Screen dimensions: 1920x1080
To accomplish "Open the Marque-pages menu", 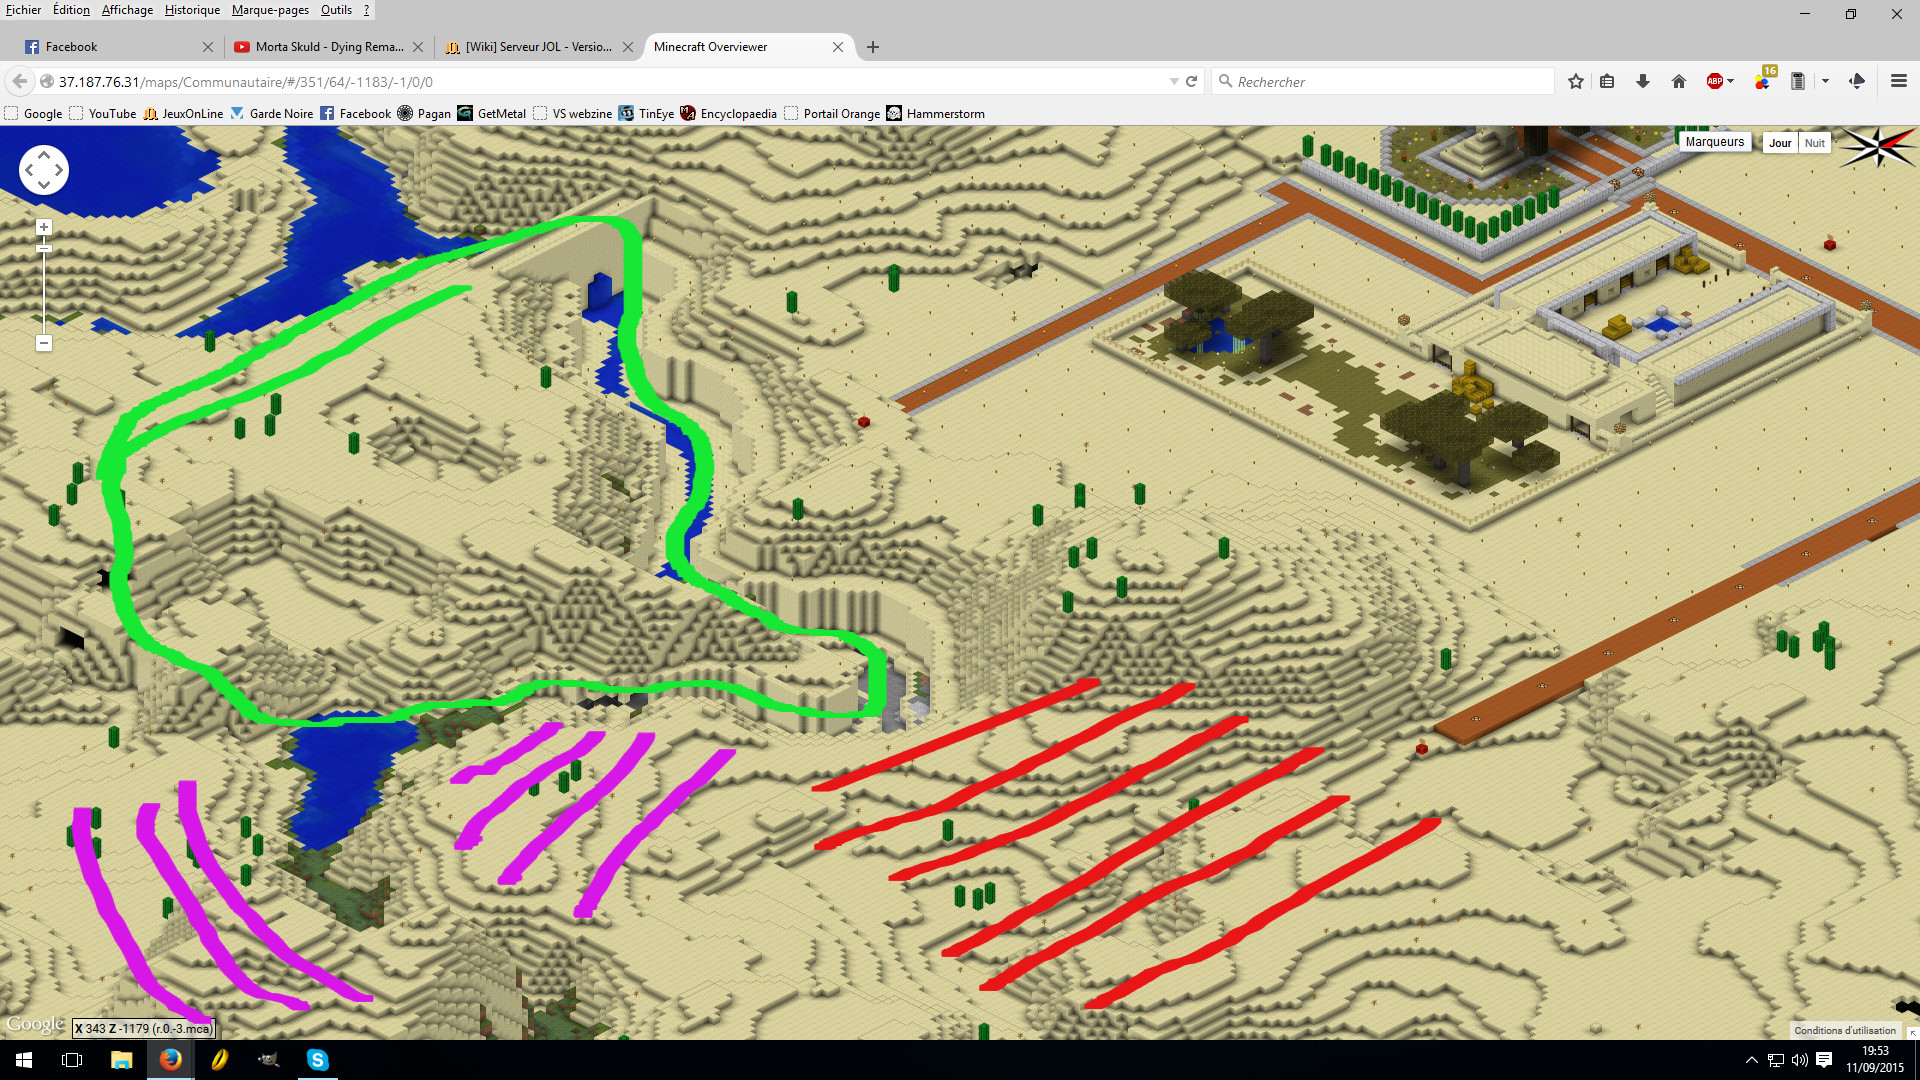I will point(270,10).
